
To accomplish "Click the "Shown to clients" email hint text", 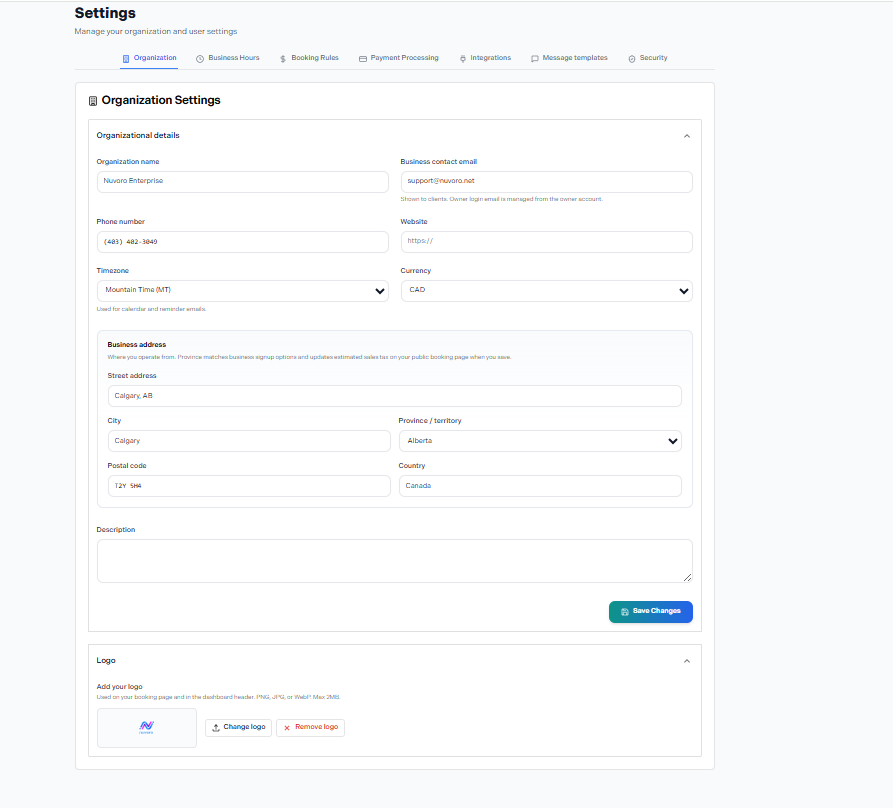I will pyautogui.click(x=502, y=199).
